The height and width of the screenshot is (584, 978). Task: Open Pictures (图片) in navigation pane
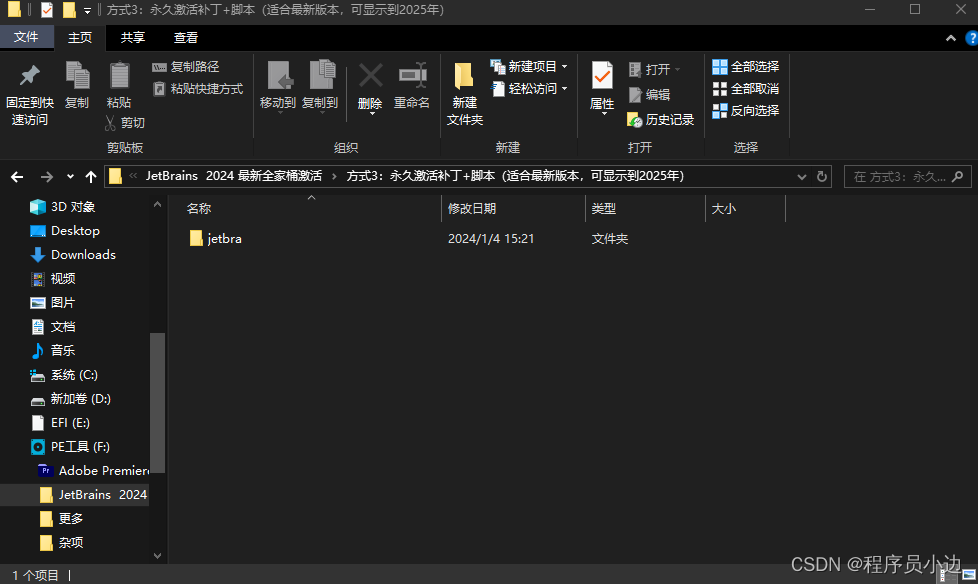pyautogui.click(x=53, y=303)
